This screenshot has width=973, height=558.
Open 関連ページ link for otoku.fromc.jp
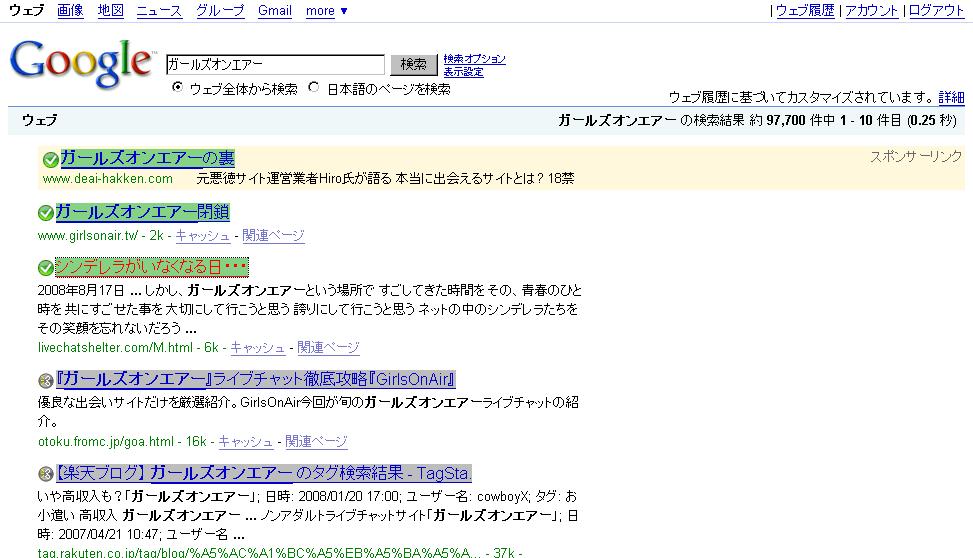point(316,442)
